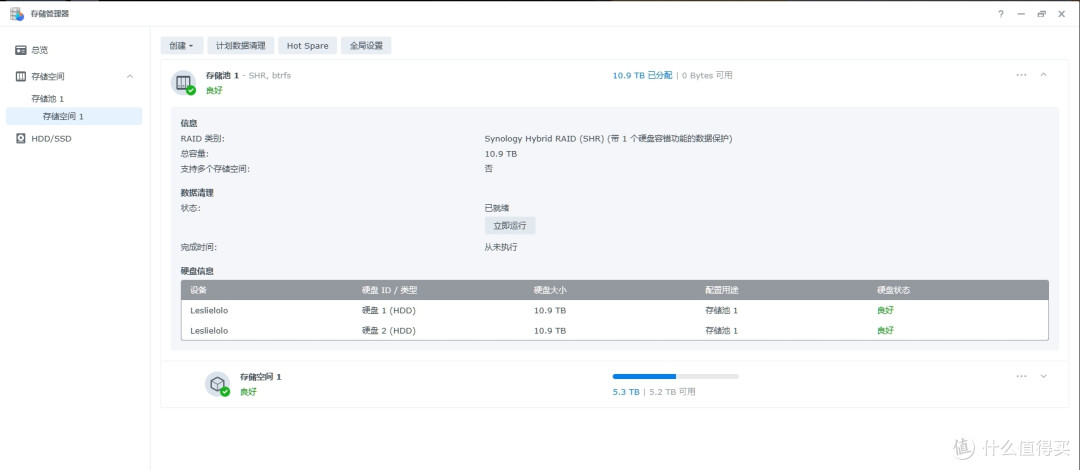Select the 硬盘 1 (HDD) cell

[x=388, y=311]
